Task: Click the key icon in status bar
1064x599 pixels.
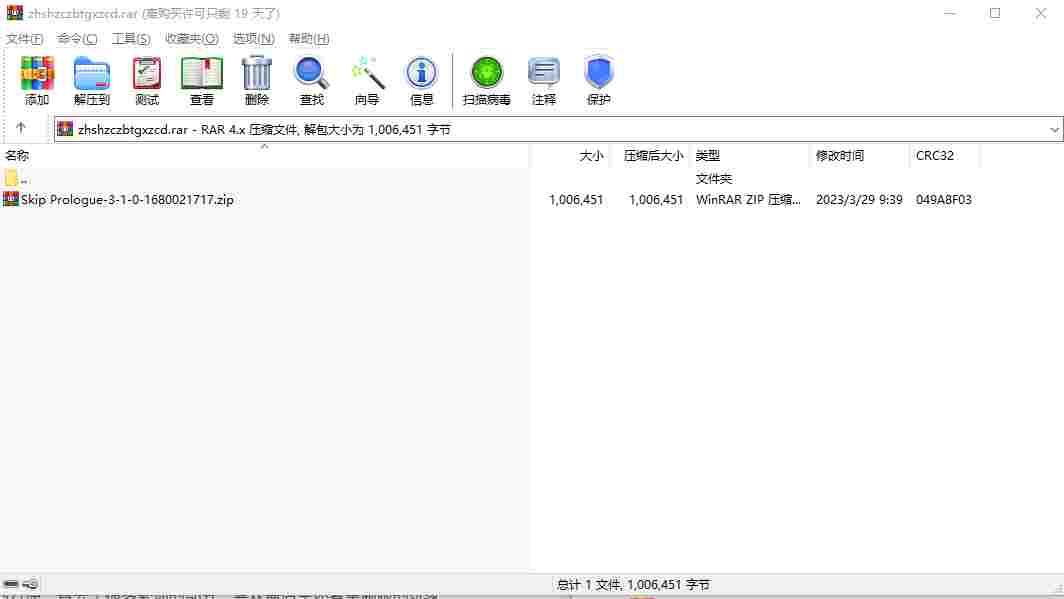Action: click(31, 584)
